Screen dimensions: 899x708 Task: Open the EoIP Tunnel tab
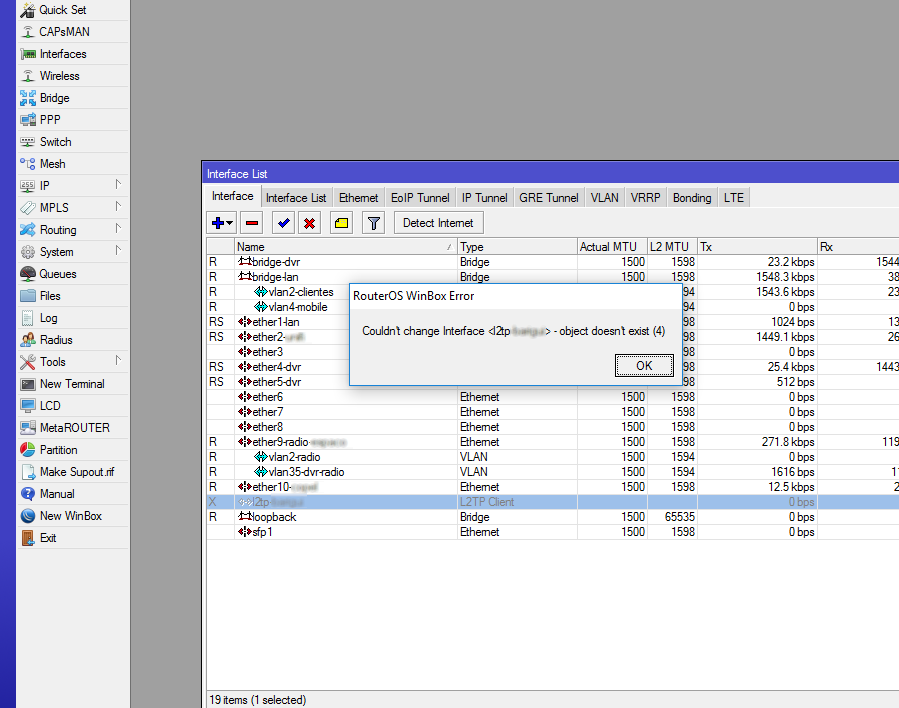420,198
